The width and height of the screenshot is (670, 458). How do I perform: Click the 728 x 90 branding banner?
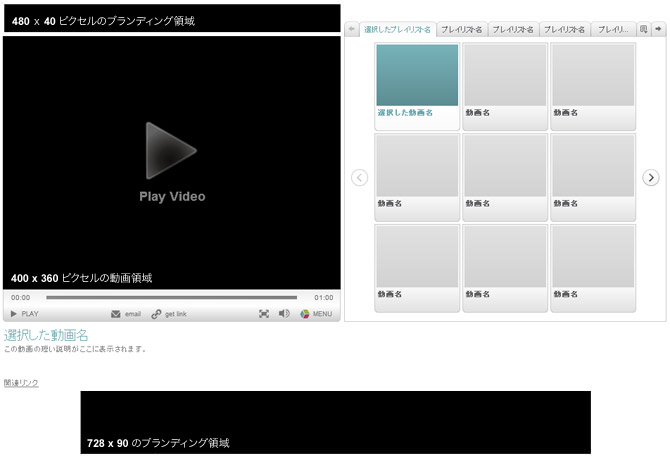336,422
